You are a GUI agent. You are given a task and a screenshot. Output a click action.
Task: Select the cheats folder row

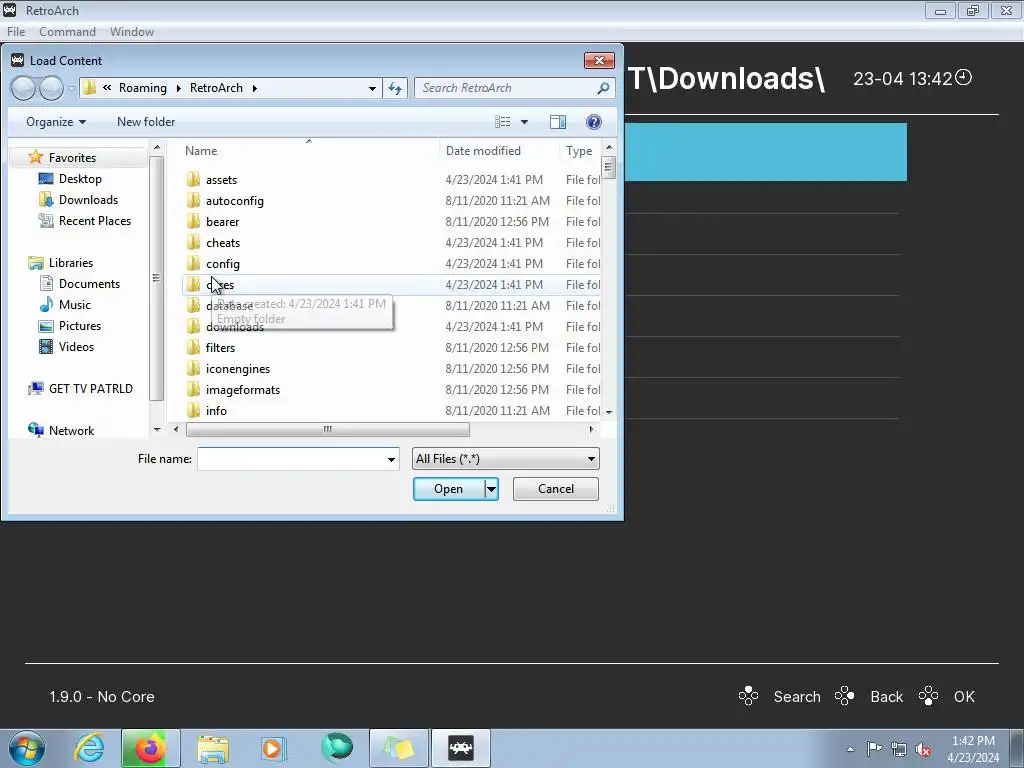point(391,243)
